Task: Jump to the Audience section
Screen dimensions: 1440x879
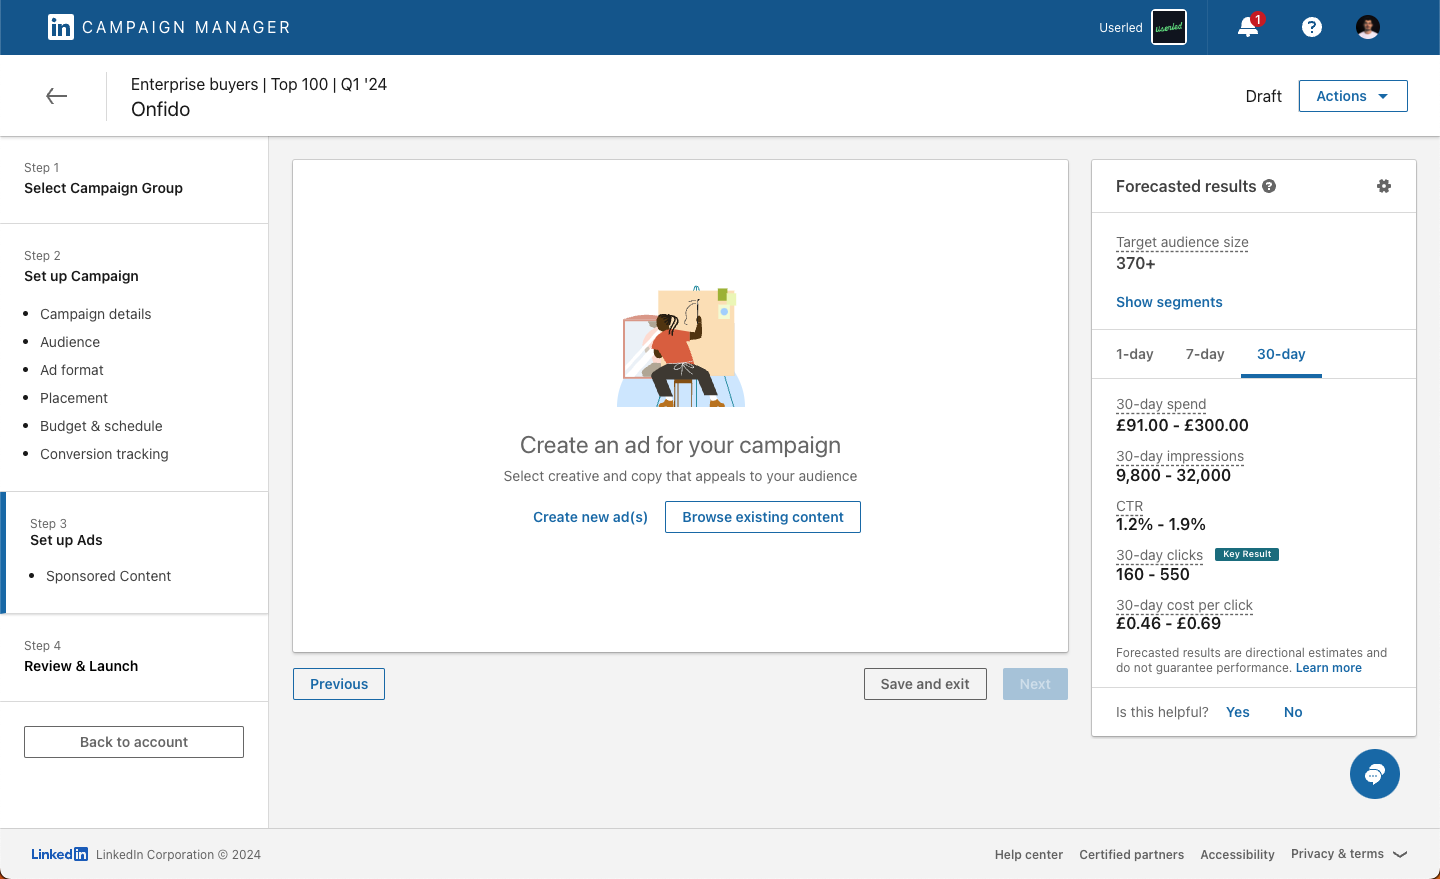Action: (70, 342)
